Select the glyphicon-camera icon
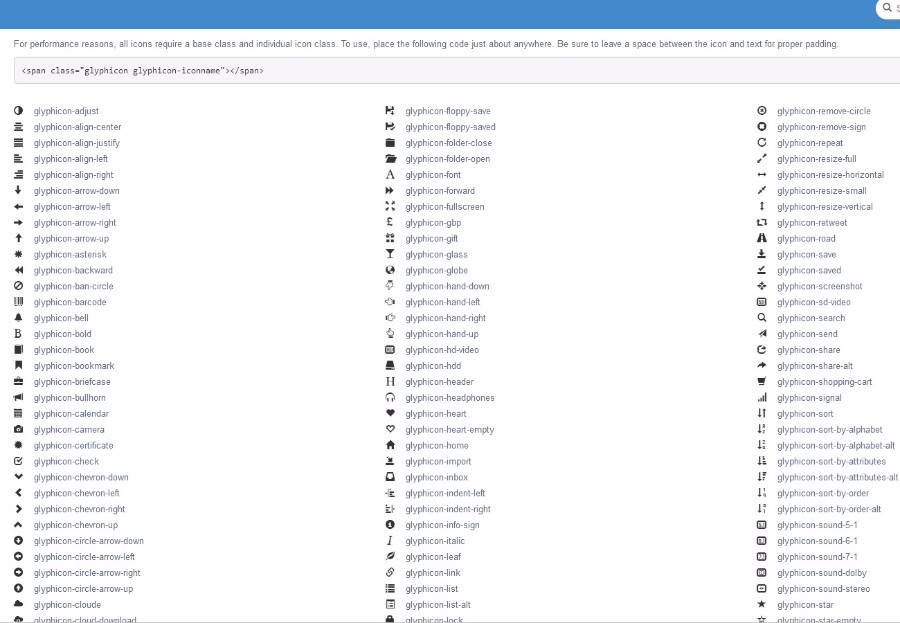The height and width of the screenshot is (623, 900). (x=18, y=429)
